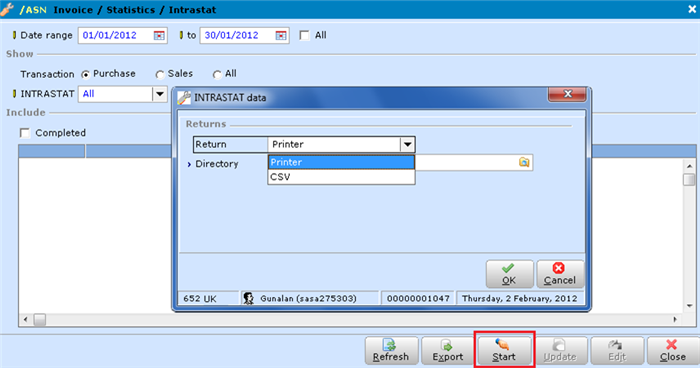The width and height of the screenshot is (700, 368).
Task: Open the Return dropdown arrow
Action: (408, 144)
